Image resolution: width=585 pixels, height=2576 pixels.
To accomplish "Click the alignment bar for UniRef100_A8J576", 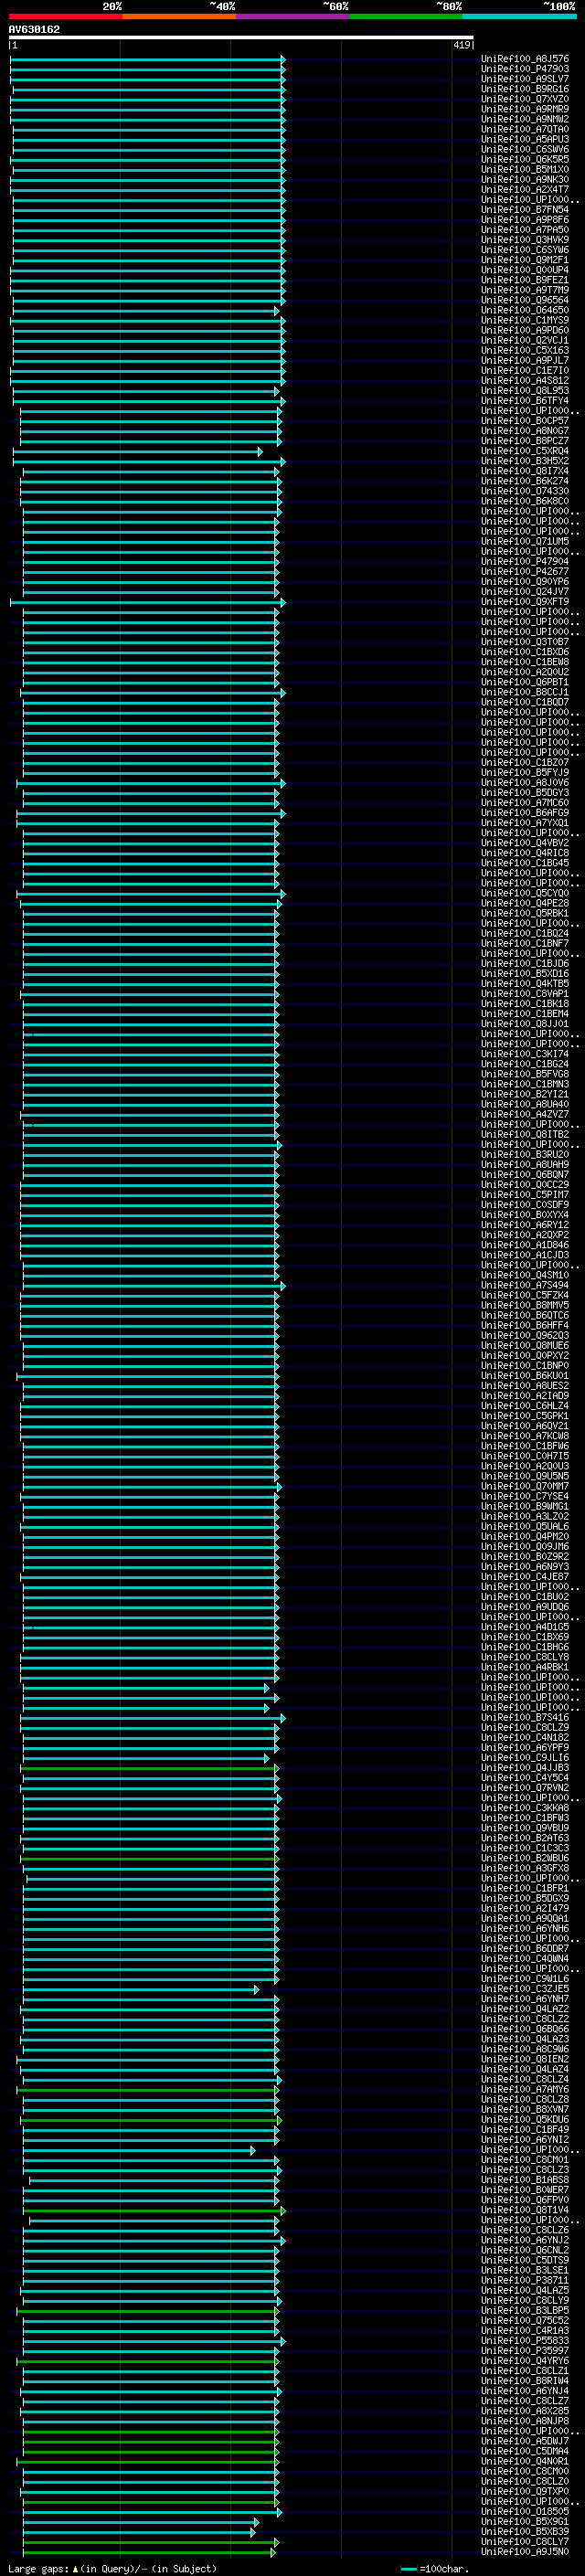I will pyautogui.click(x=147, y=59).
